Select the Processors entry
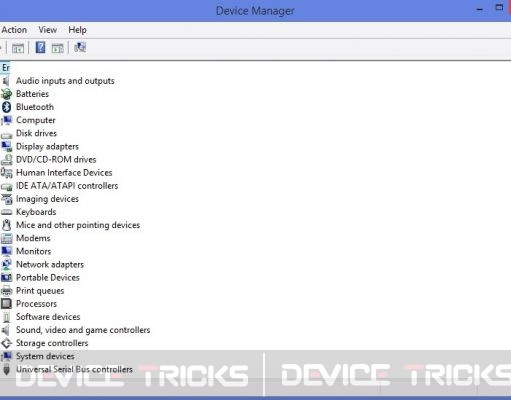Image resolution: width=511 pixels, height=400 pixels. tap(36, 304)
